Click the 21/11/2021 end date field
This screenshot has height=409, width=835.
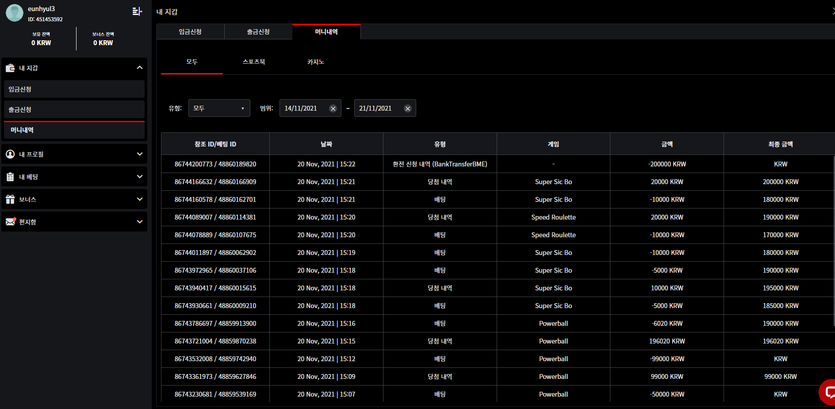384,108
